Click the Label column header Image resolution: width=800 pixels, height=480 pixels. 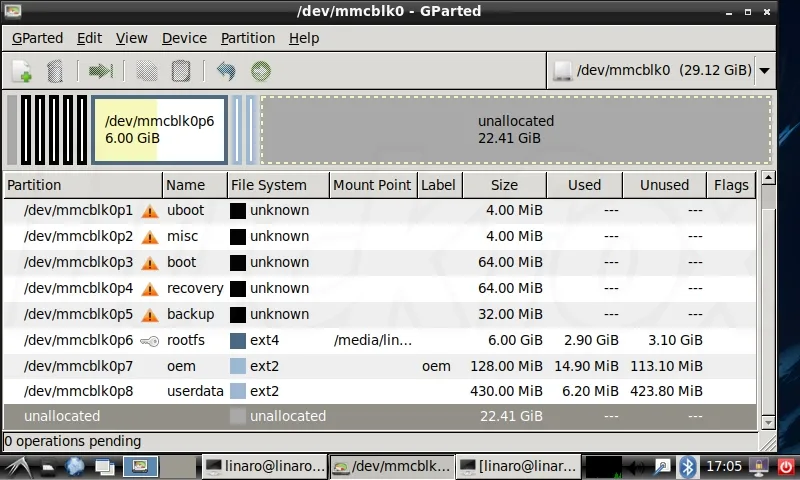point(439,185)
